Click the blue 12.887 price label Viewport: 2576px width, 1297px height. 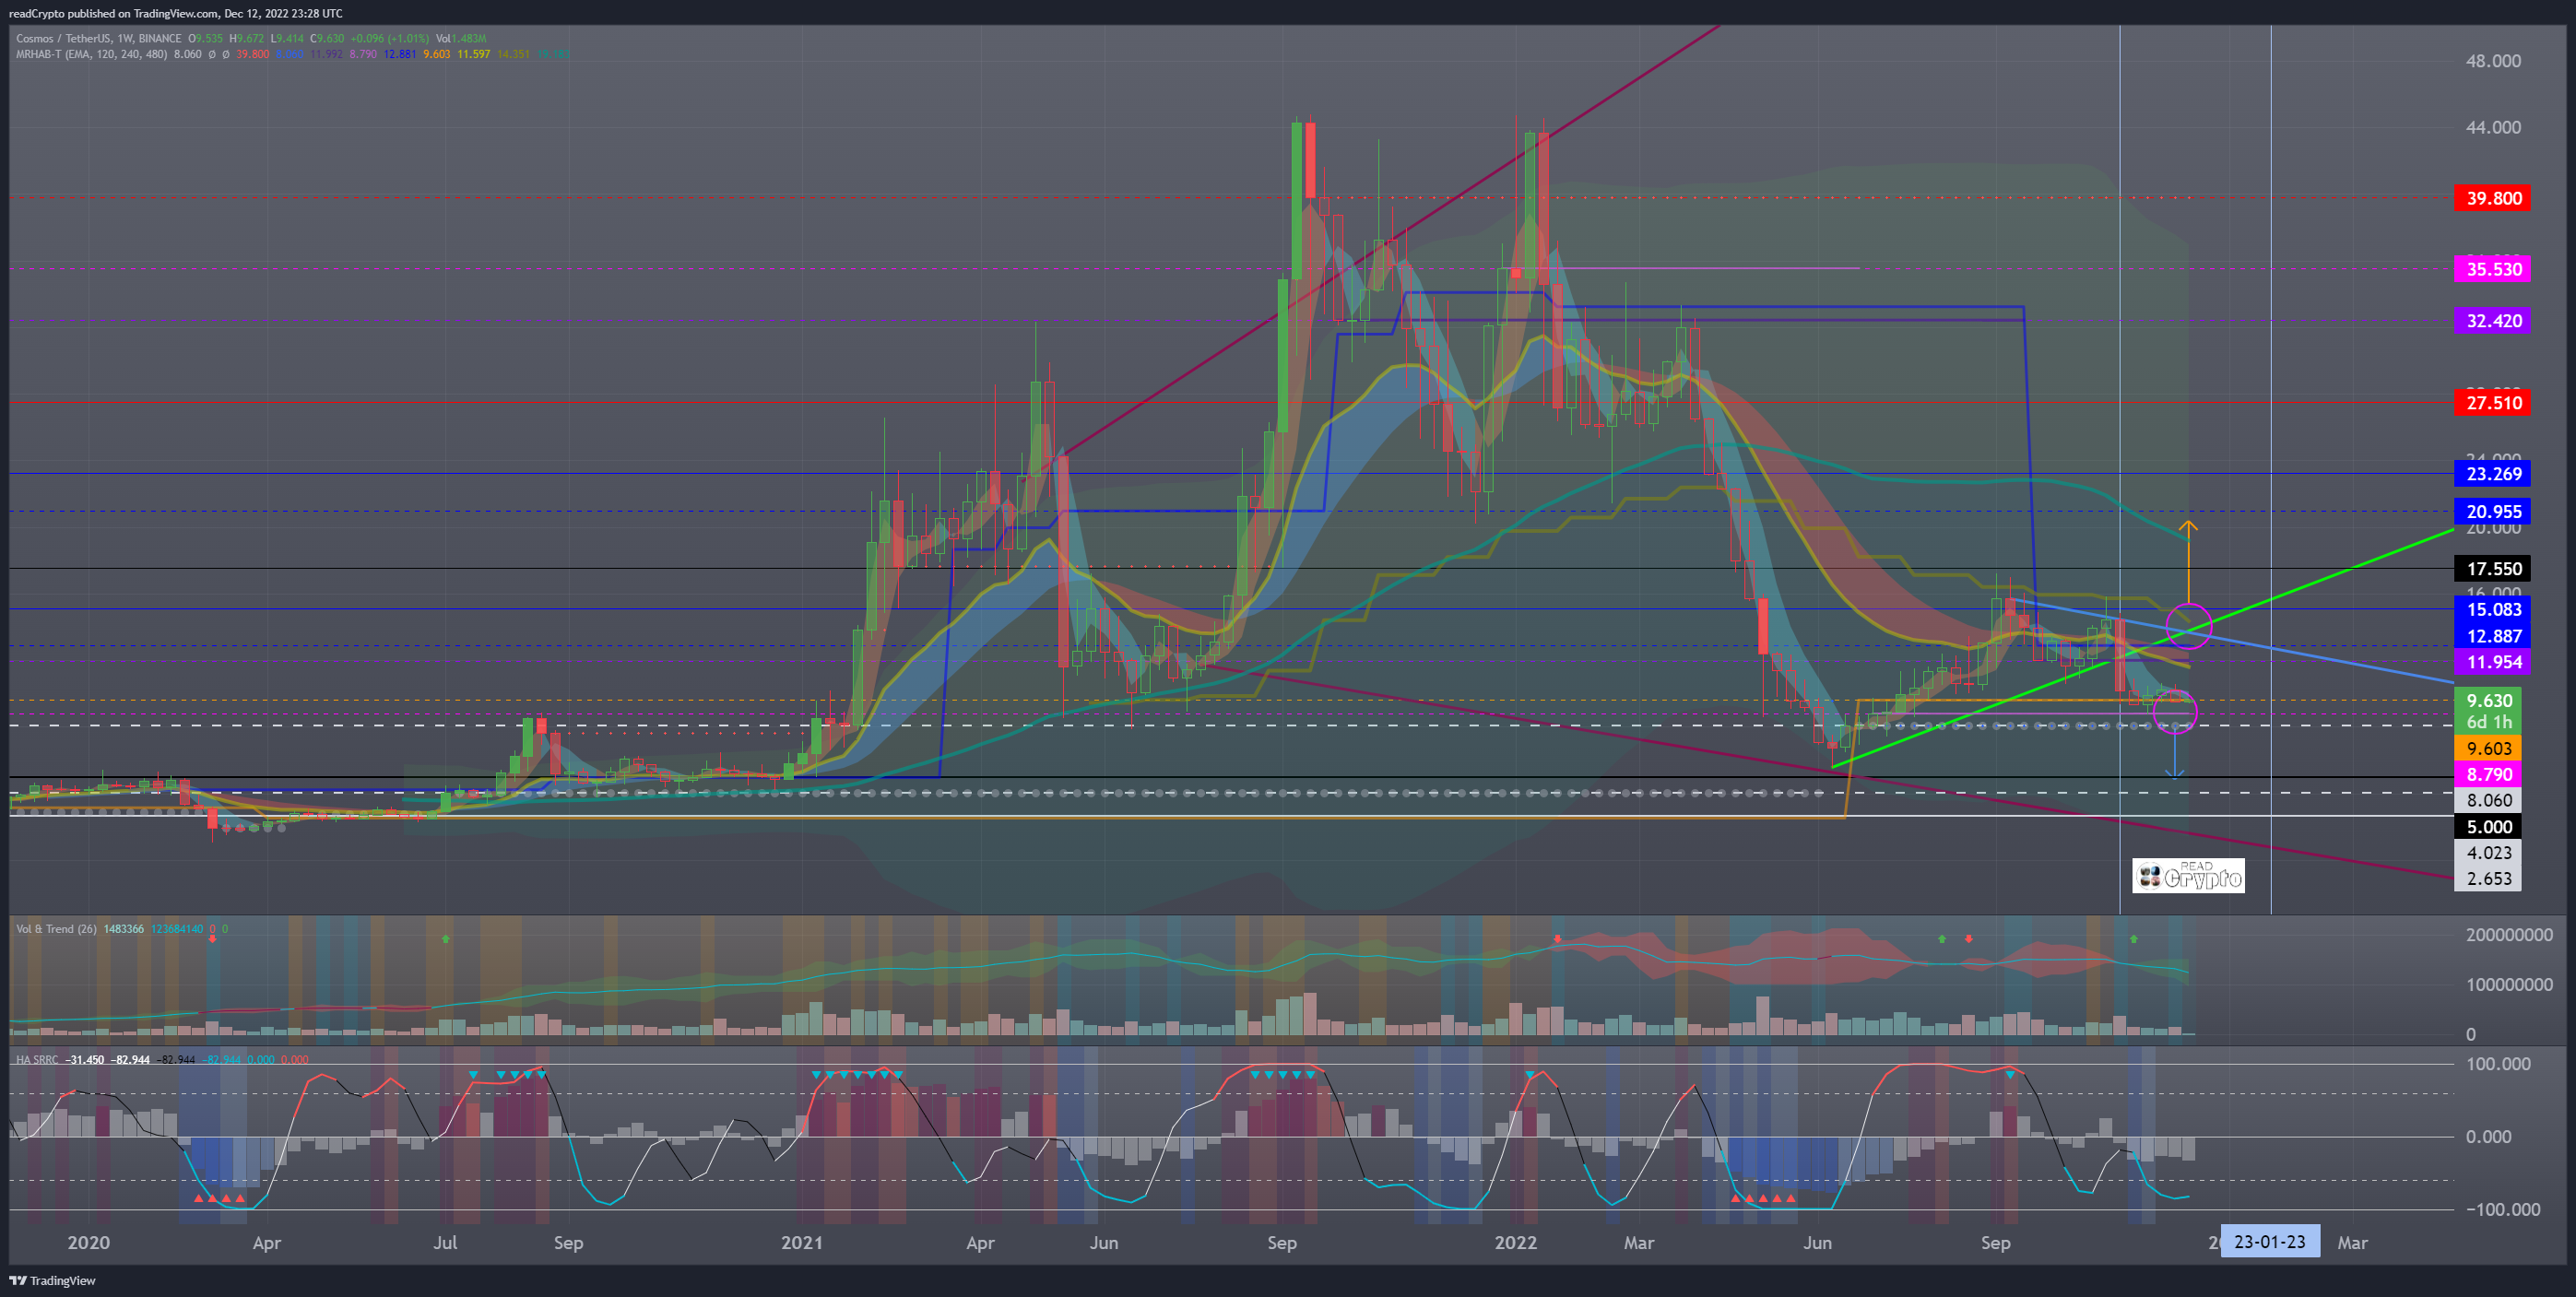[2492, 636]
